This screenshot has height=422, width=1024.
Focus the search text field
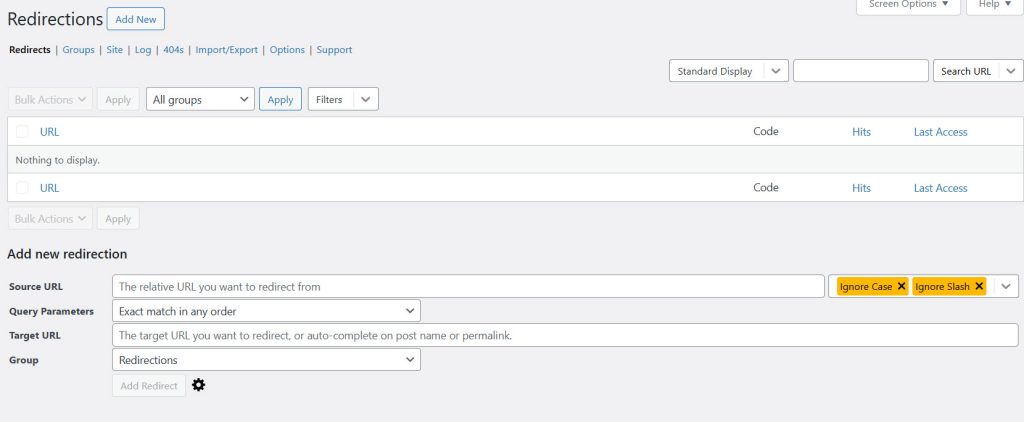tap(861, 71)
